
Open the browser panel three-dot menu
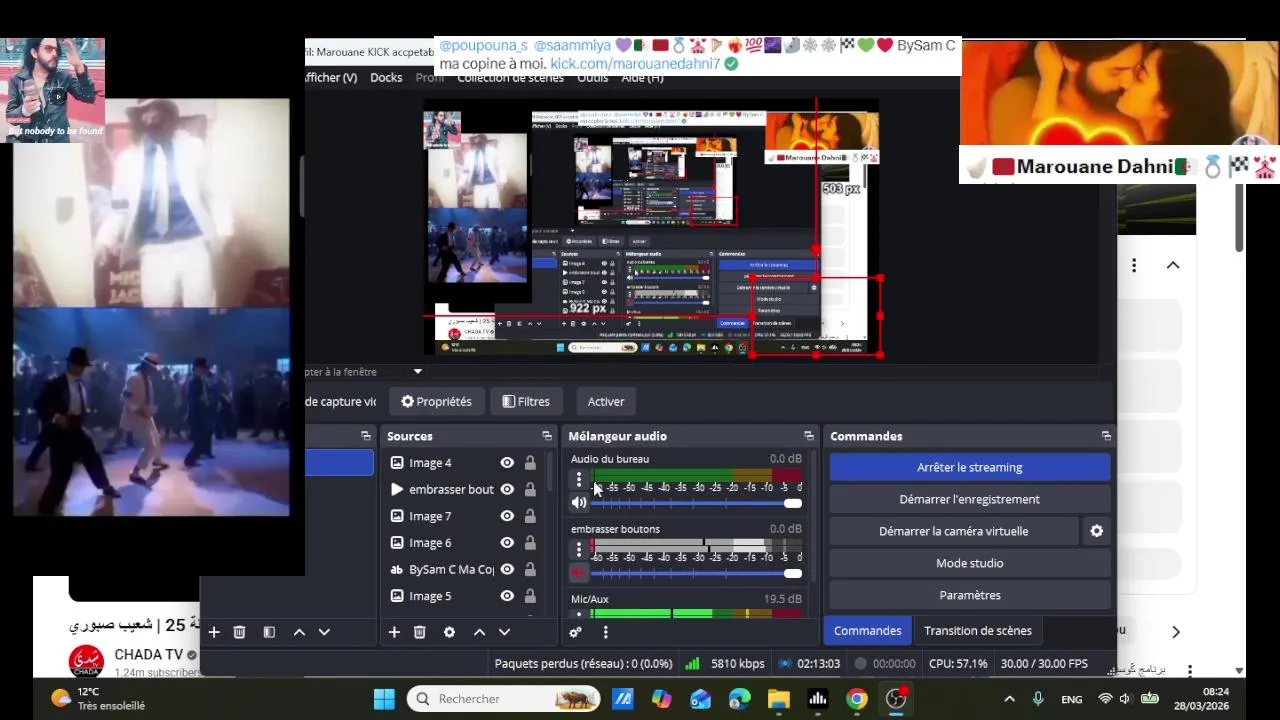1134,265
